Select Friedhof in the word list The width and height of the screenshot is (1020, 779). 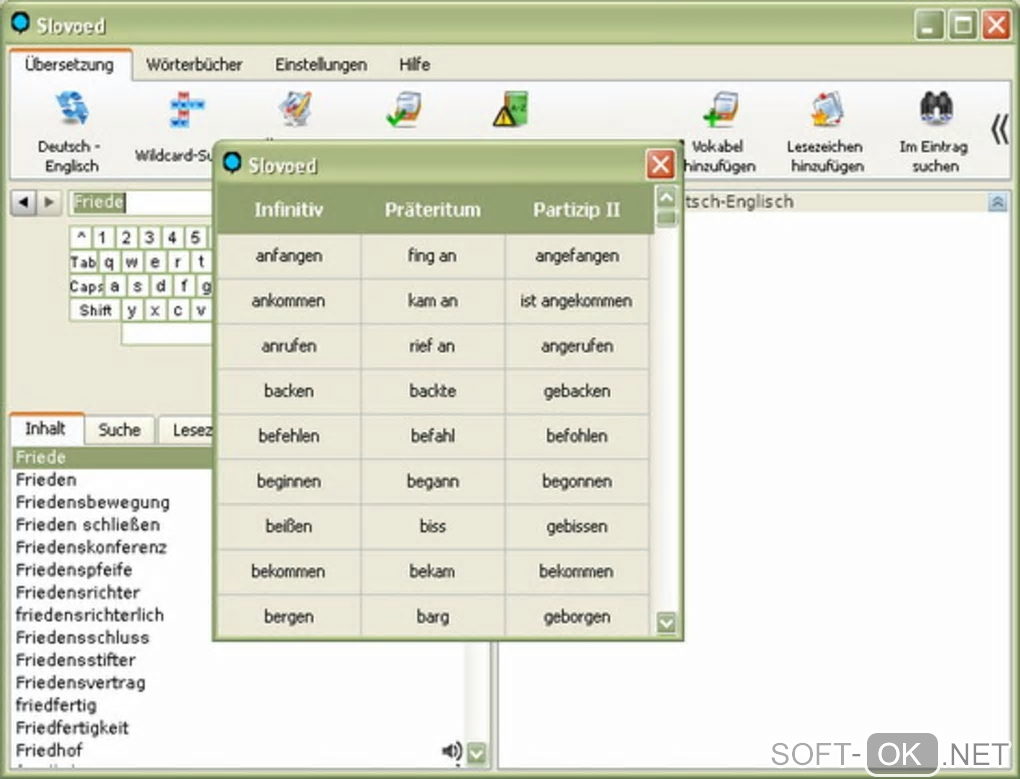(49, 750)
